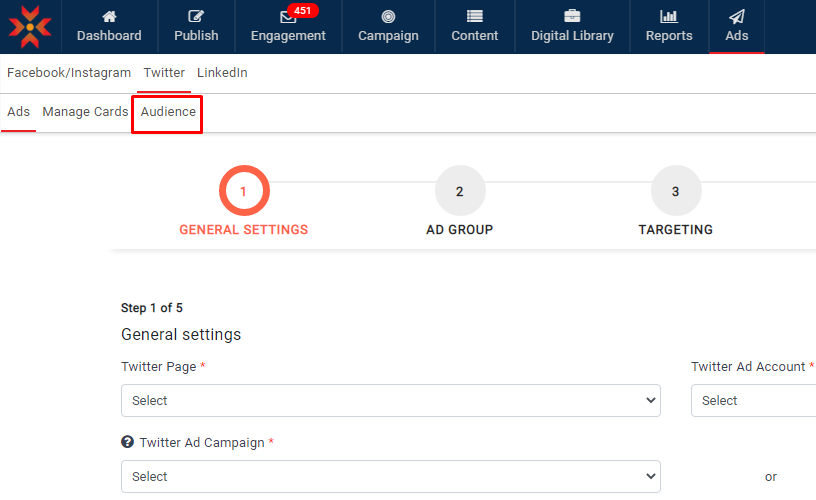
Task: Switch to the Facebook/Instagram tab
Action: [x=69, y=73]
